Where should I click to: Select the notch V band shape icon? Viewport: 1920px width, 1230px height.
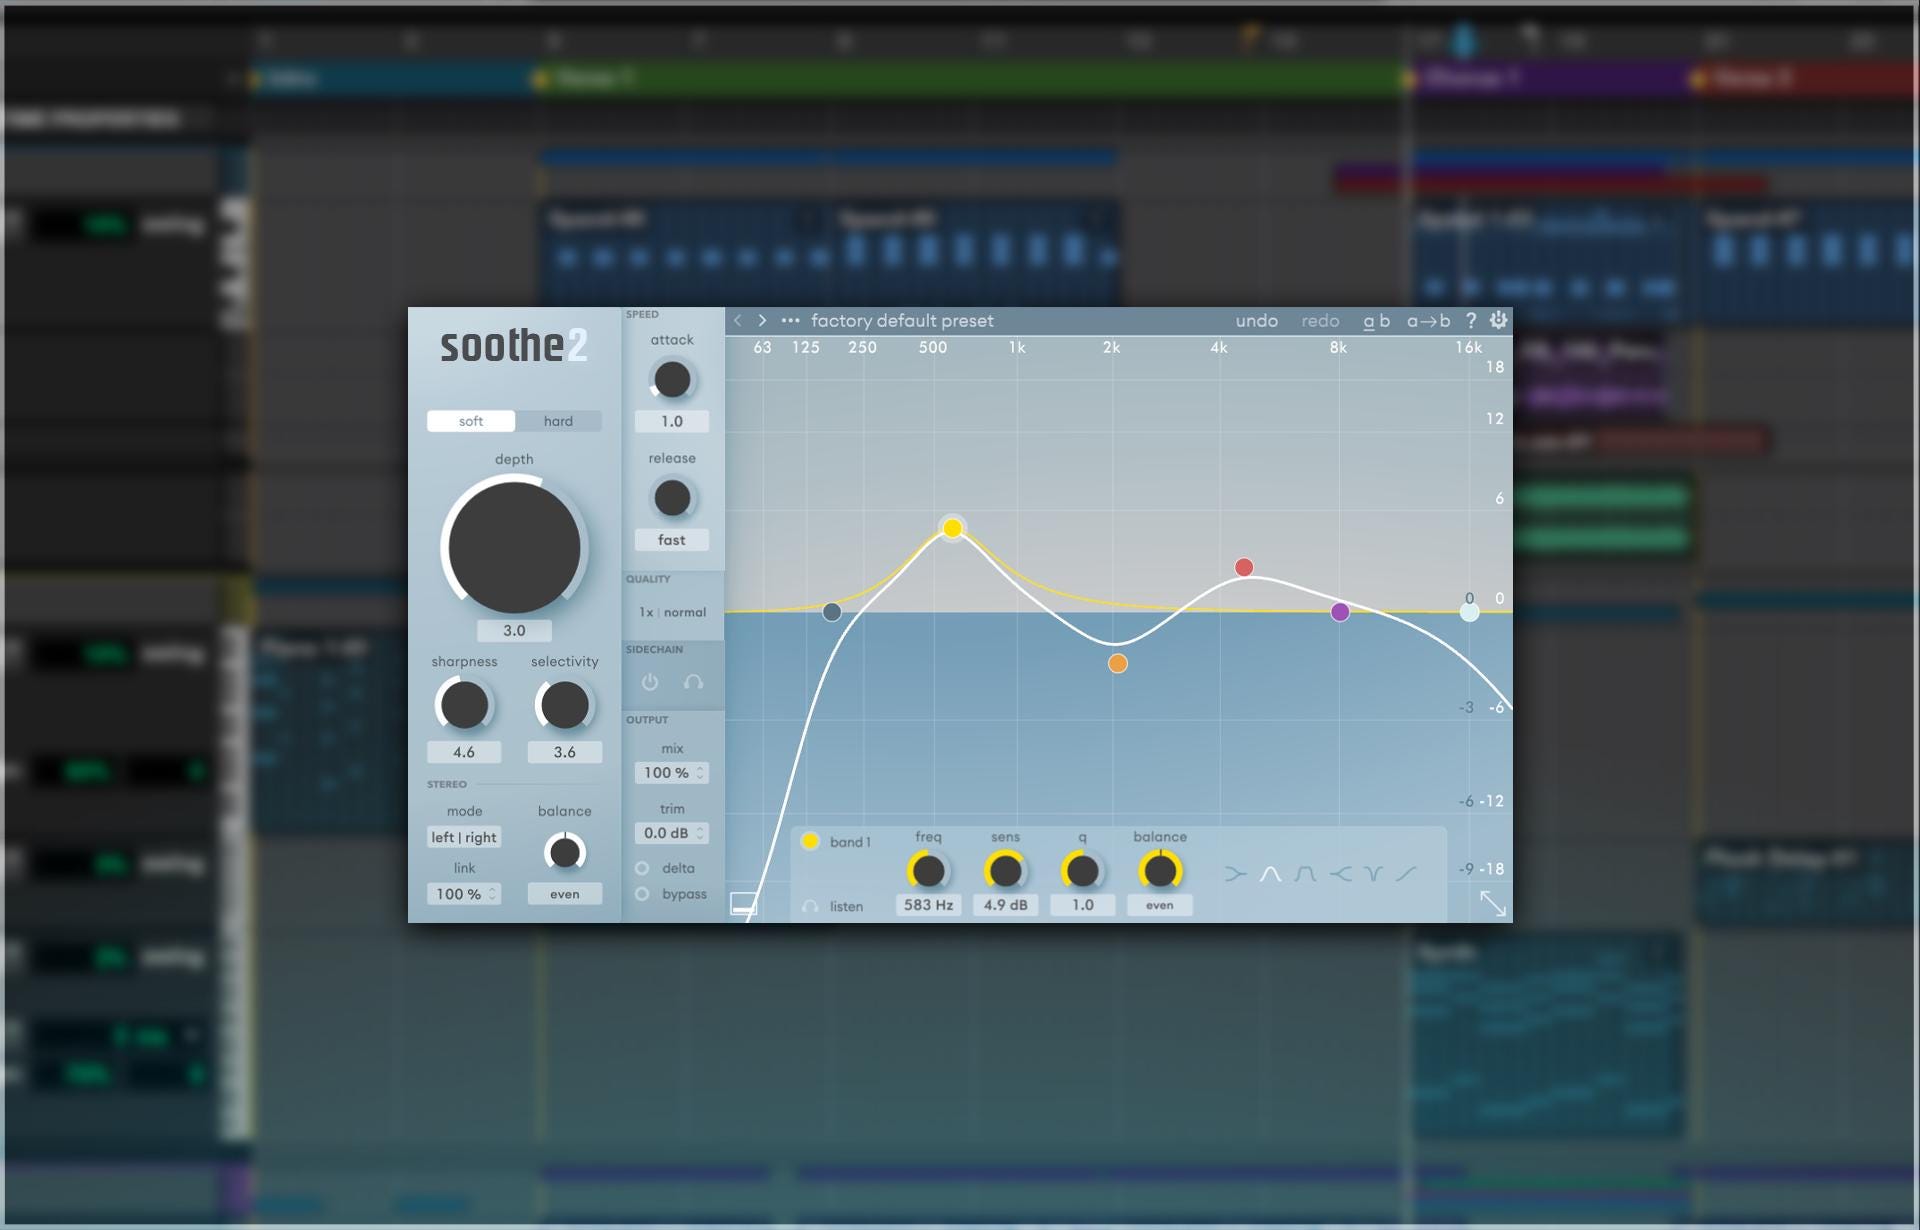click(1373, 874)
